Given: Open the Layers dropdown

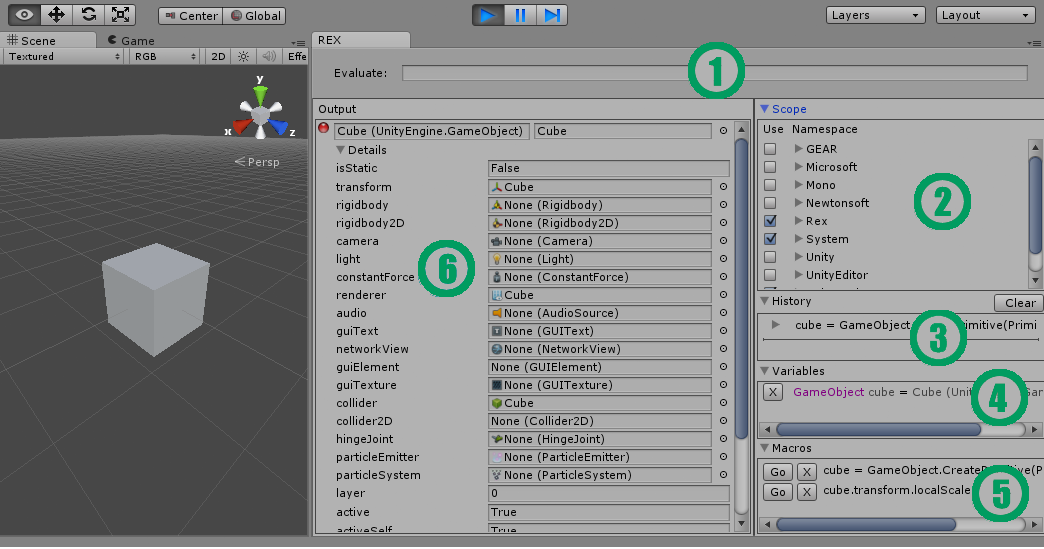Looking at the screenshot, I should [x=876, y=15].
